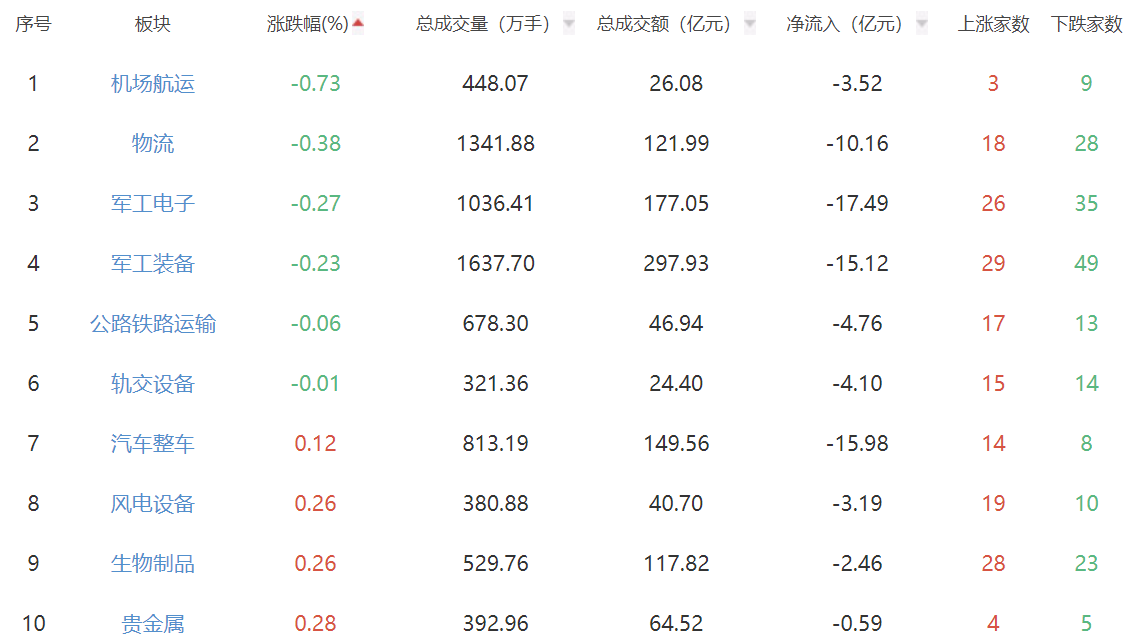Open the 机场航运 sector link
1142x644 pixels.
[153, 84]
